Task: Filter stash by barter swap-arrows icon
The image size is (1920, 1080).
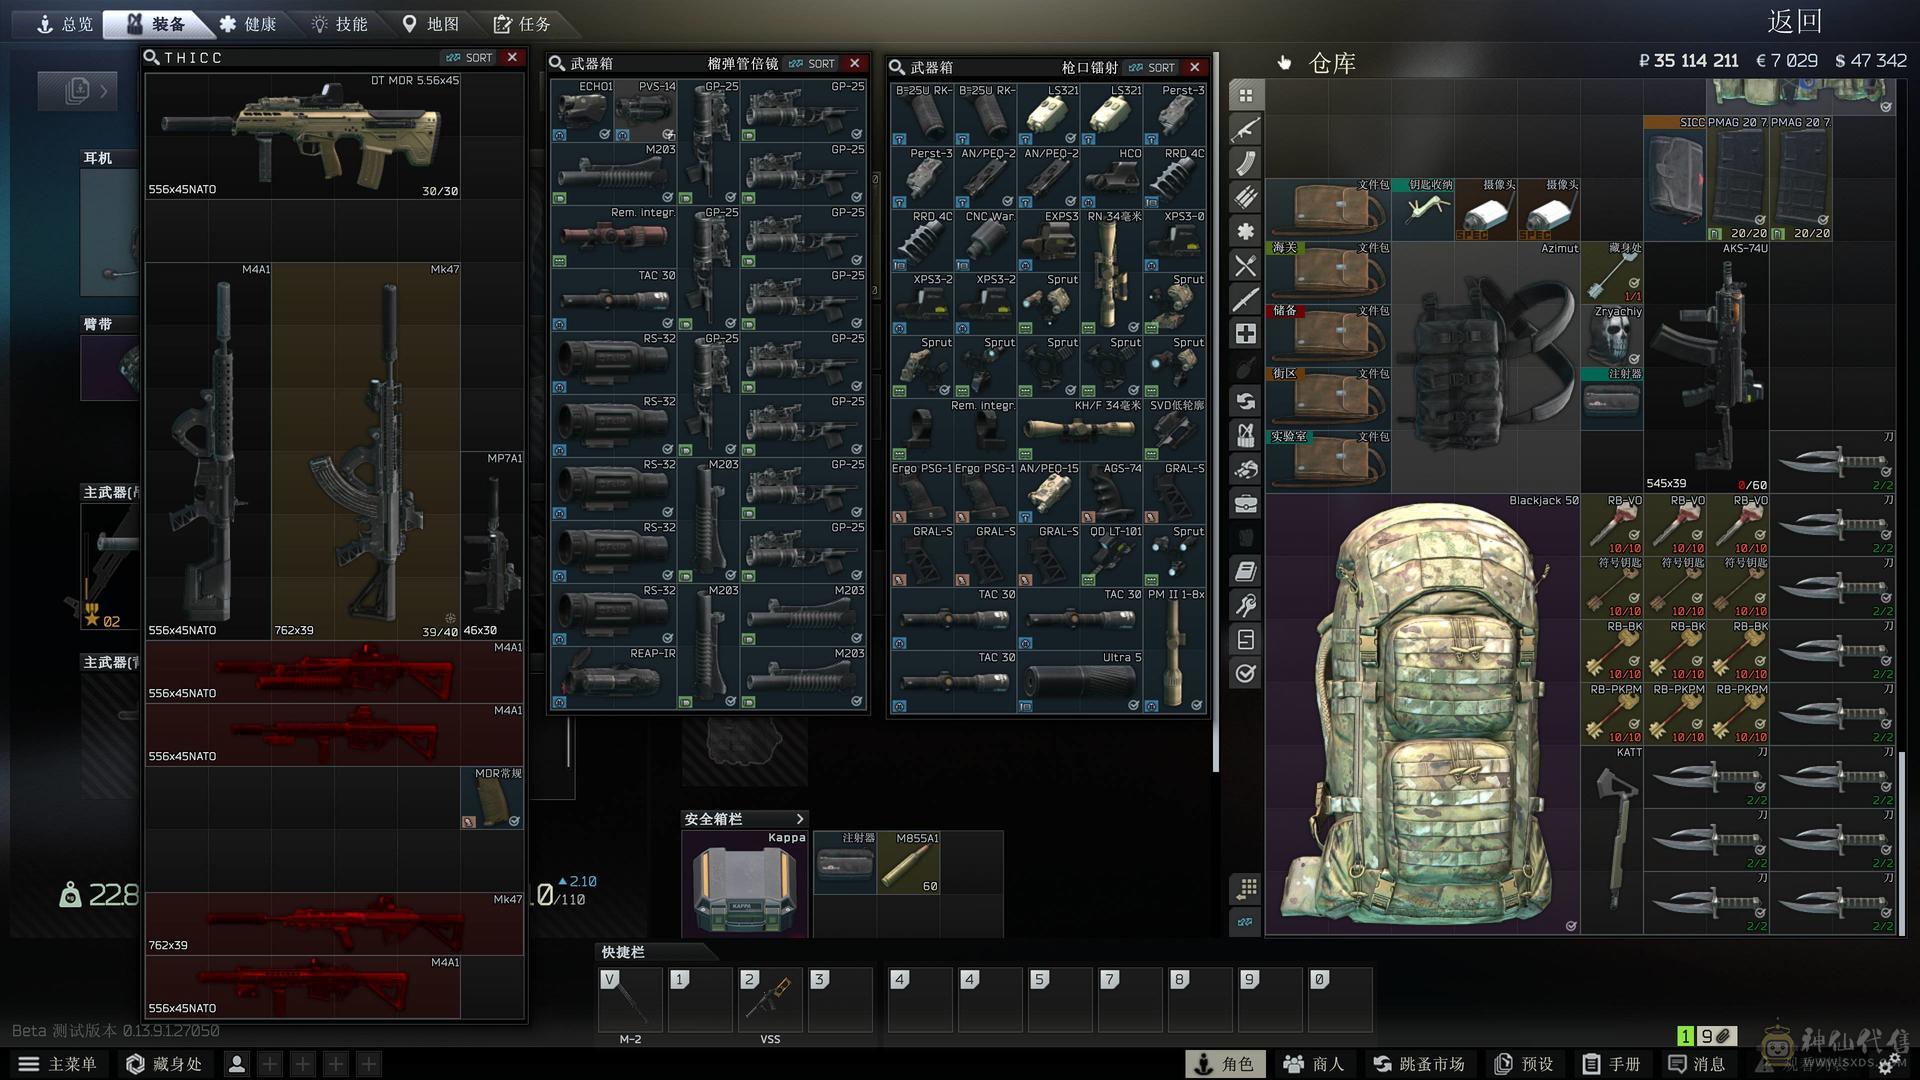Action: coord(1245,402)
